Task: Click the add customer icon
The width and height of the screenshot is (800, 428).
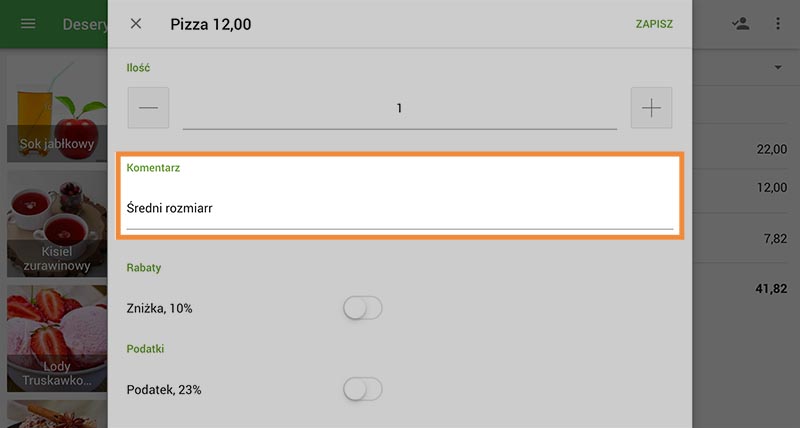Action: [x=740, y=24]
